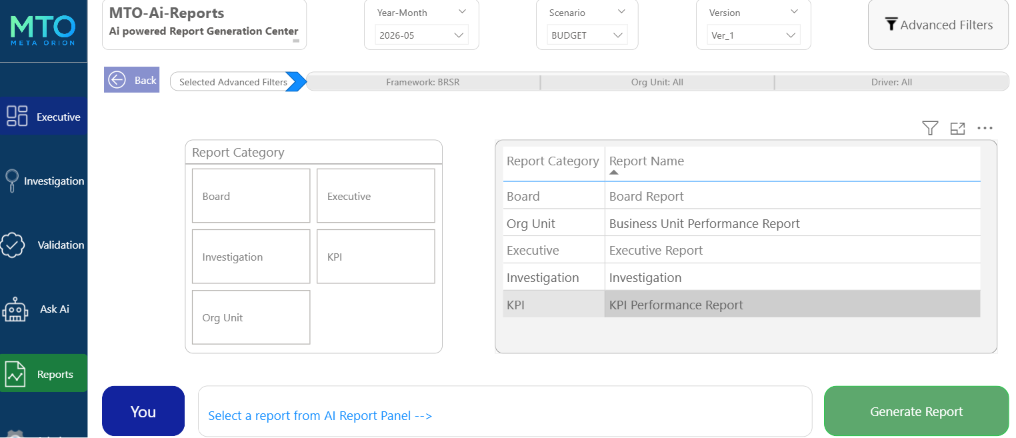Select the Executive report category tile
This screenshot has height=438, width=1016.
376,196
